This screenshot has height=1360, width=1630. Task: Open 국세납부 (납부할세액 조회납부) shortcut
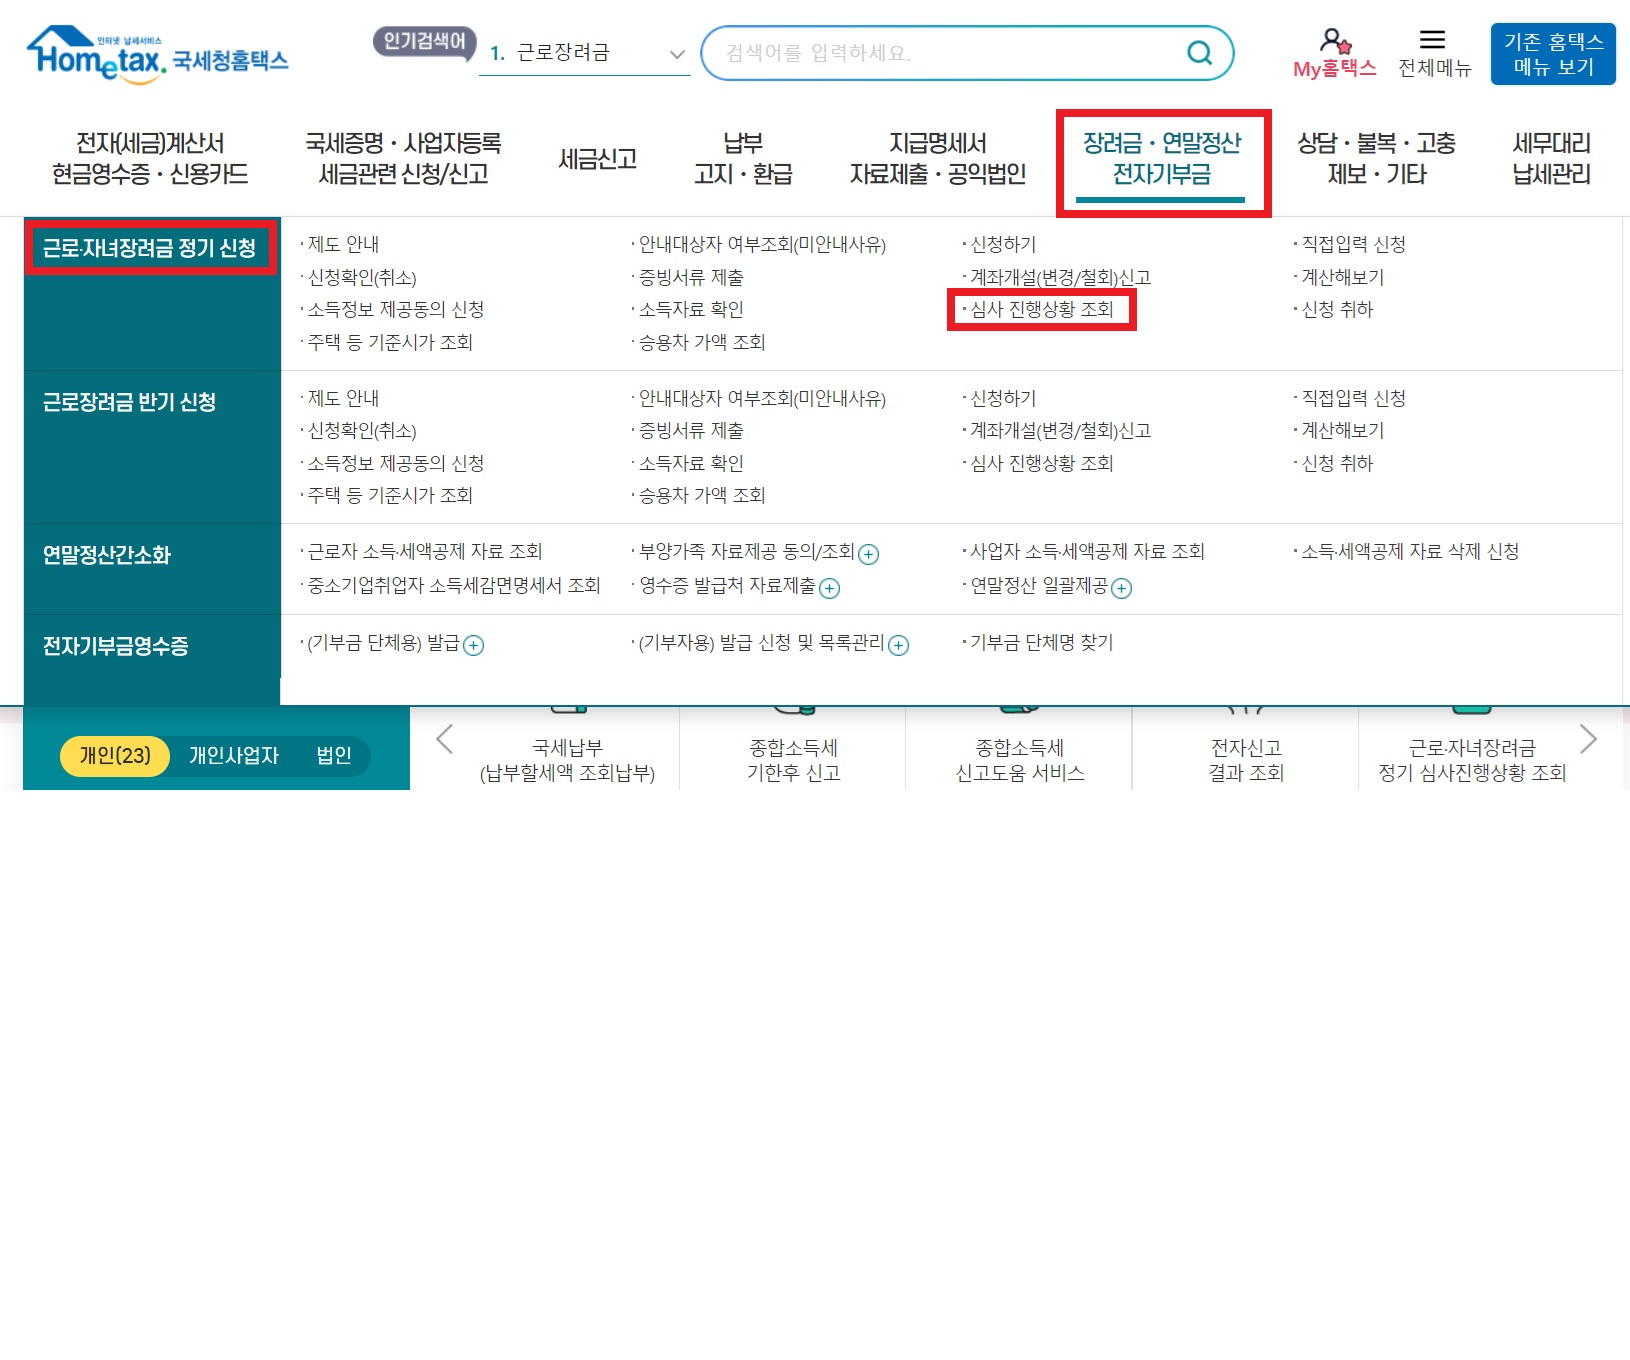[x=567, y=761]
